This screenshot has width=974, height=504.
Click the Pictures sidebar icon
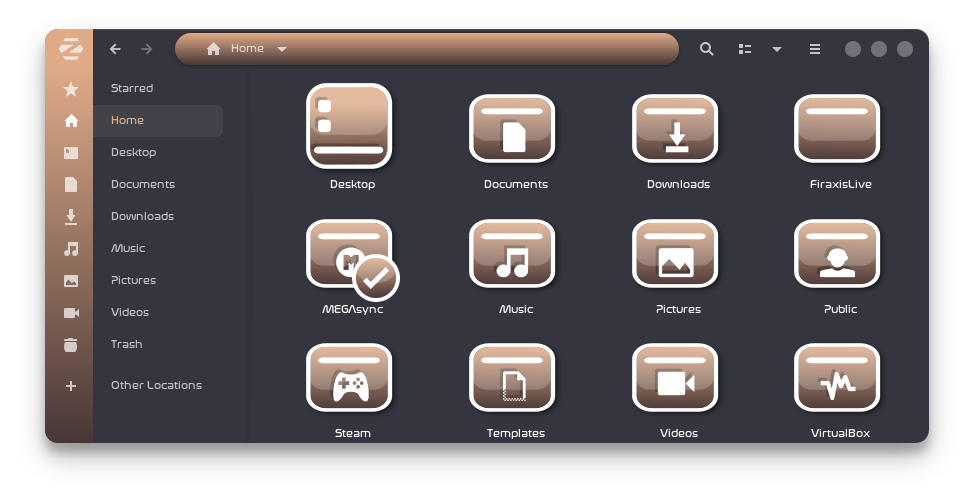71,281
